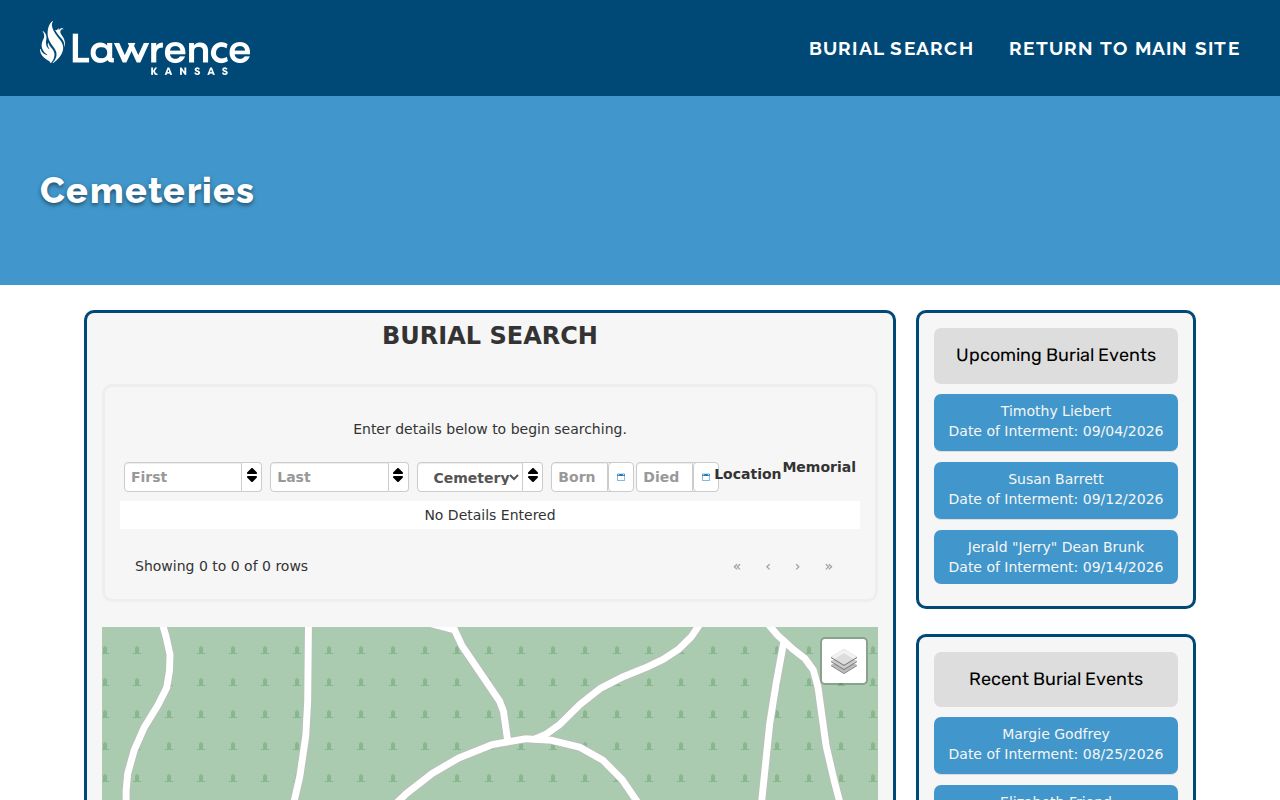Go to the previous results page
Viewport: 1280px width, 800px height.
click(x=768, y=566)
